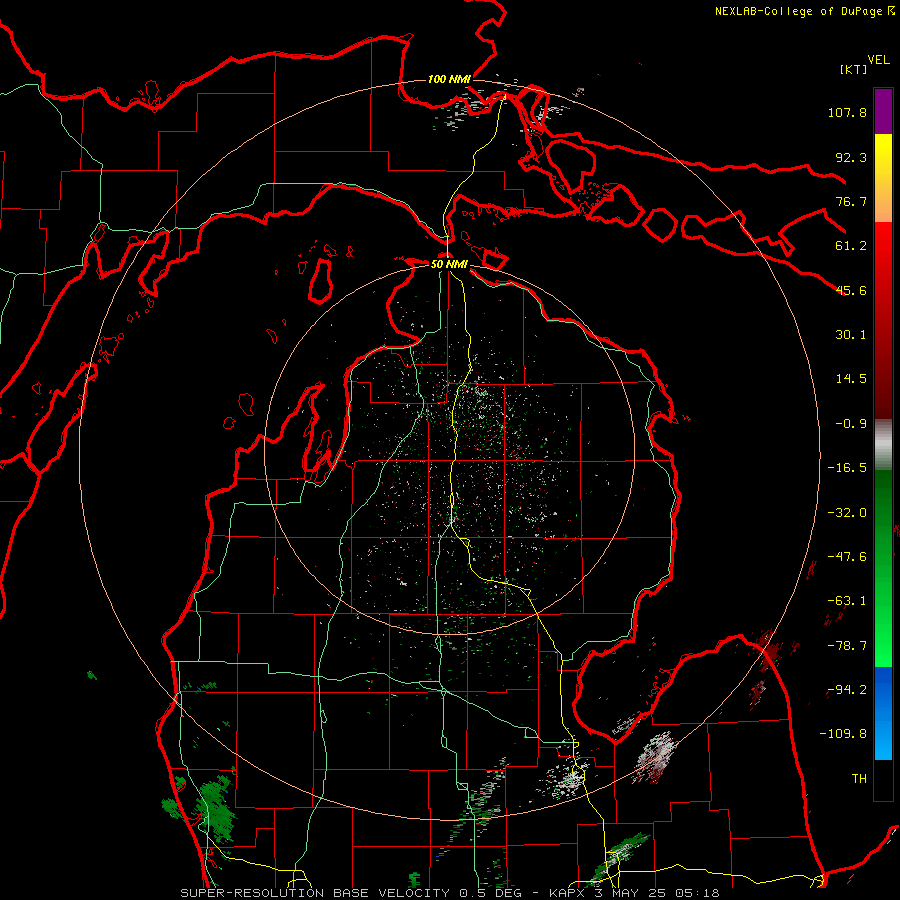Click the TH legend label

click(859, 779)
